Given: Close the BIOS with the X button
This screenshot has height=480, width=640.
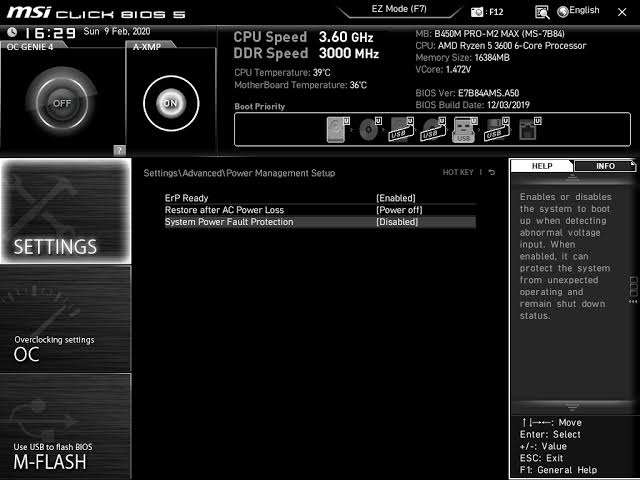Looking at the screenshot, I should pyautogui.click(x=622, y=12).
